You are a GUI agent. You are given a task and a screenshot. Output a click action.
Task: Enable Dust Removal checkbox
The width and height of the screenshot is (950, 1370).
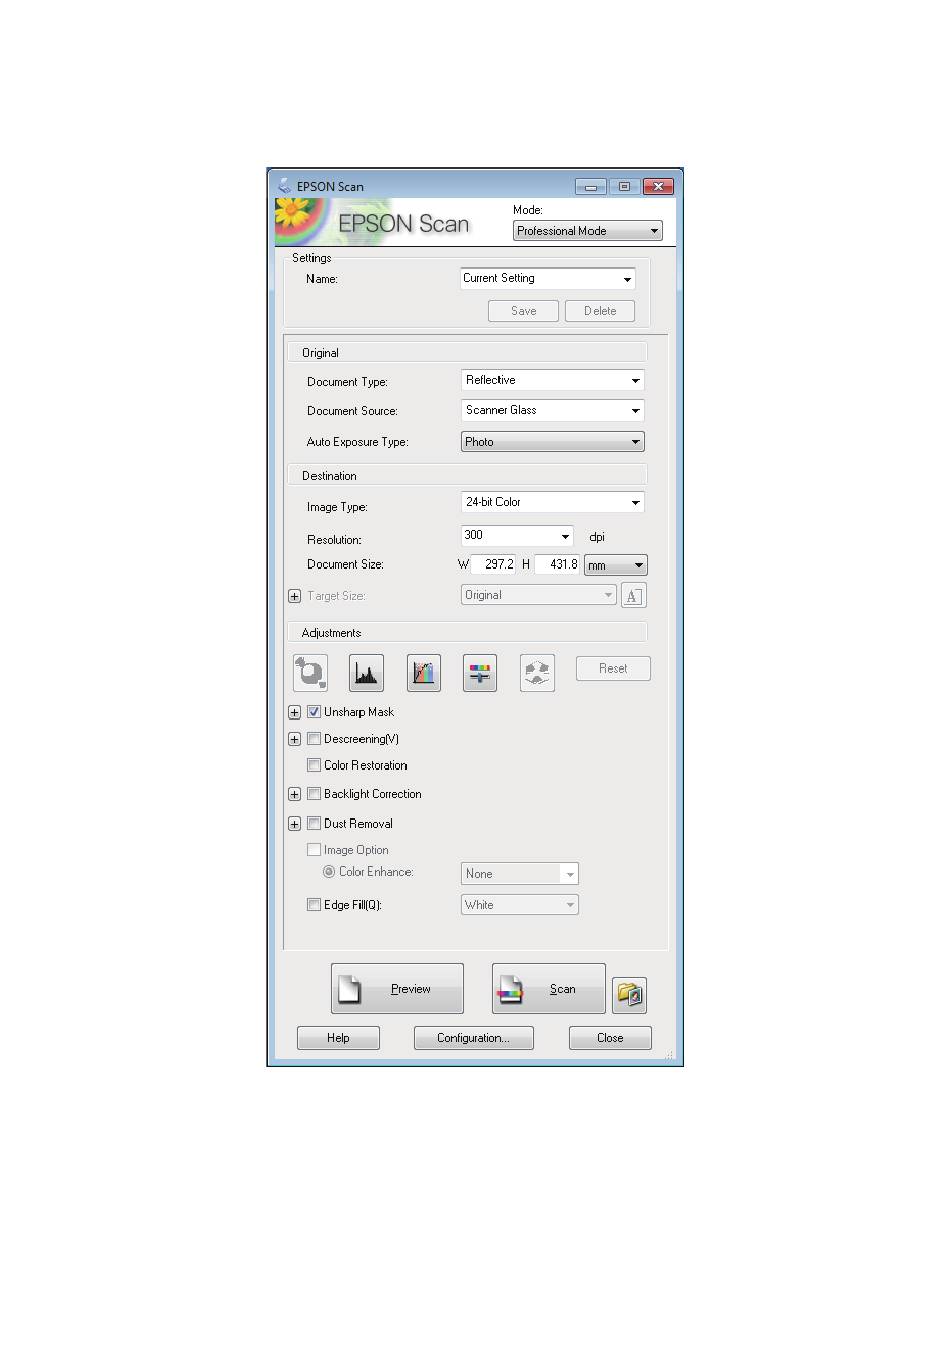point(314,824)
